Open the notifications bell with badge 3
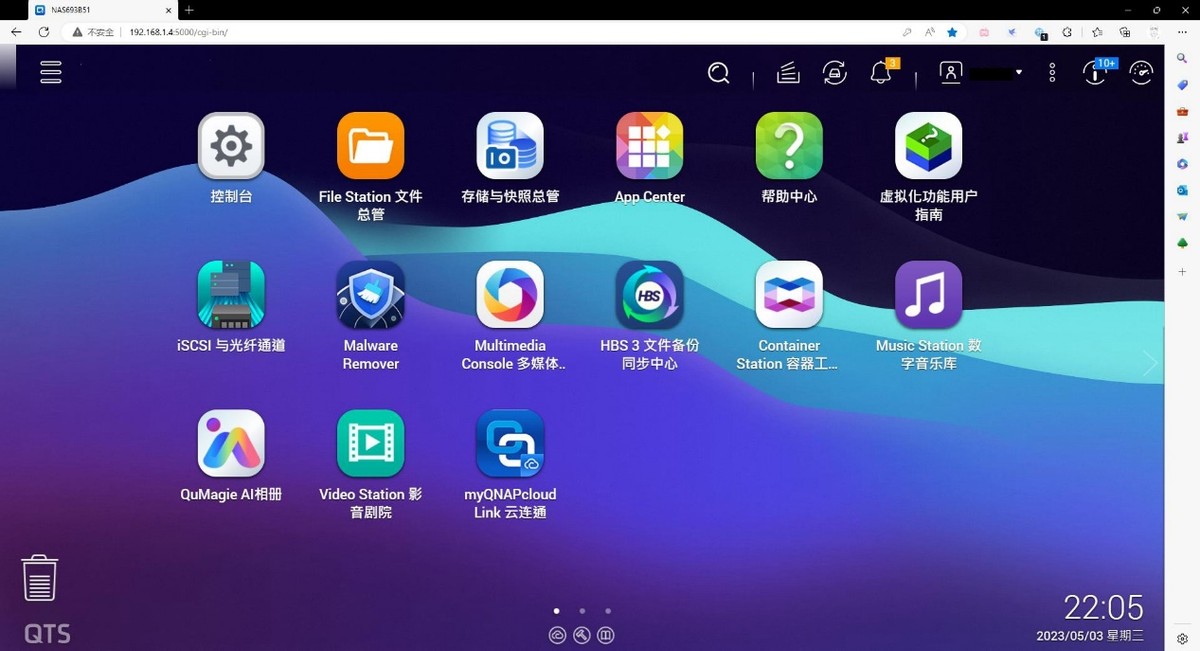The image size is (1200, 651). tap(879, 73)
